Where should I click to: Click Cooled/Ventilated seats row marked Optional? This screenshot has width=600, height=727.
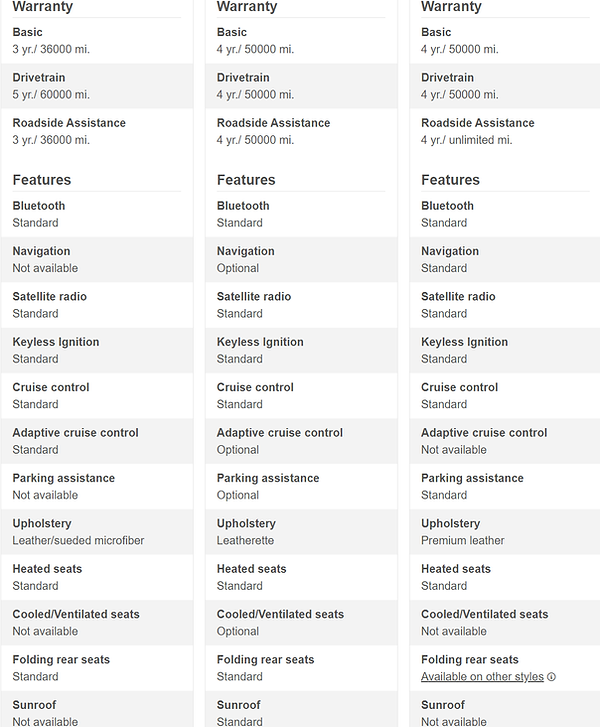coord(301,623)
